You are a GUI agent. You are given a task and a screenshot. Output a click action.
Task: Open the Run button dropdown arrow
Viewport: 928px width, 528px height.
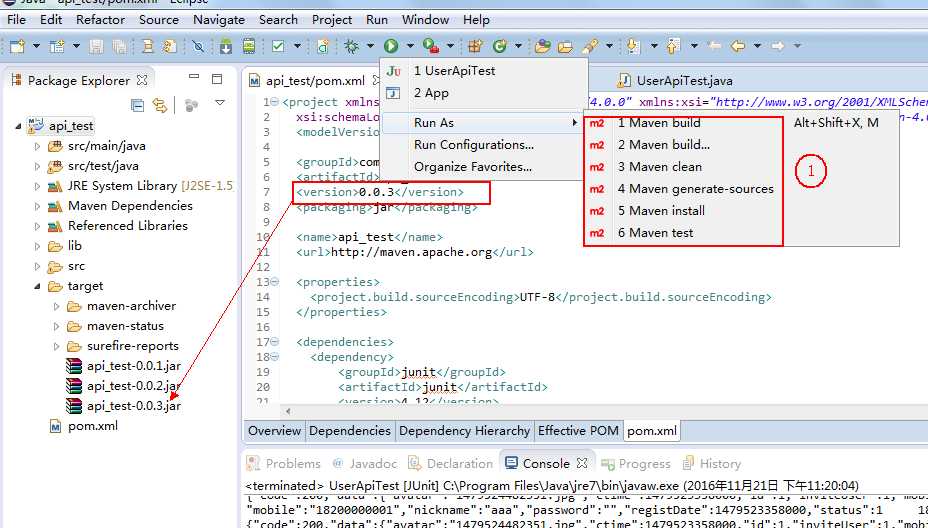(410, 46)
